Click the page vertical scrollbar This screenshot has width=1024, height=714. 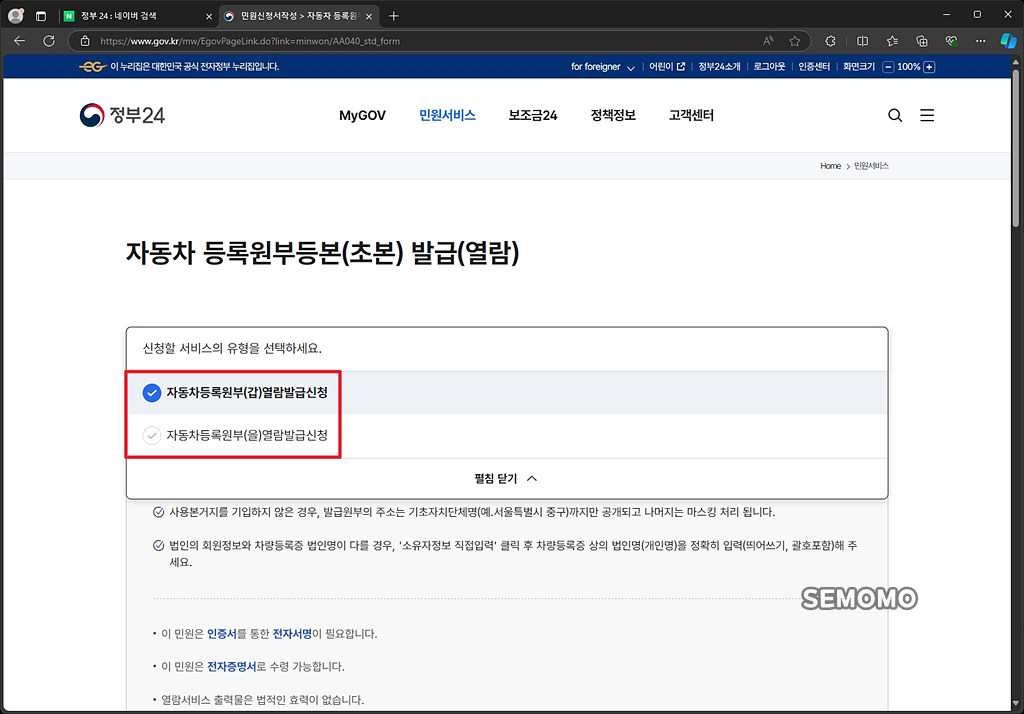tap(1016, 150)
